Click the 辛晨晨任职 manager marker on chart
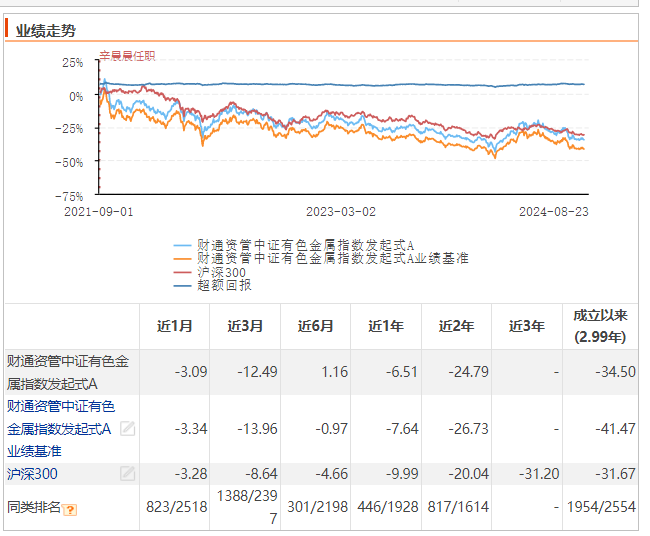650x536 pixels. pyautogui.click(x=127, y=56)
